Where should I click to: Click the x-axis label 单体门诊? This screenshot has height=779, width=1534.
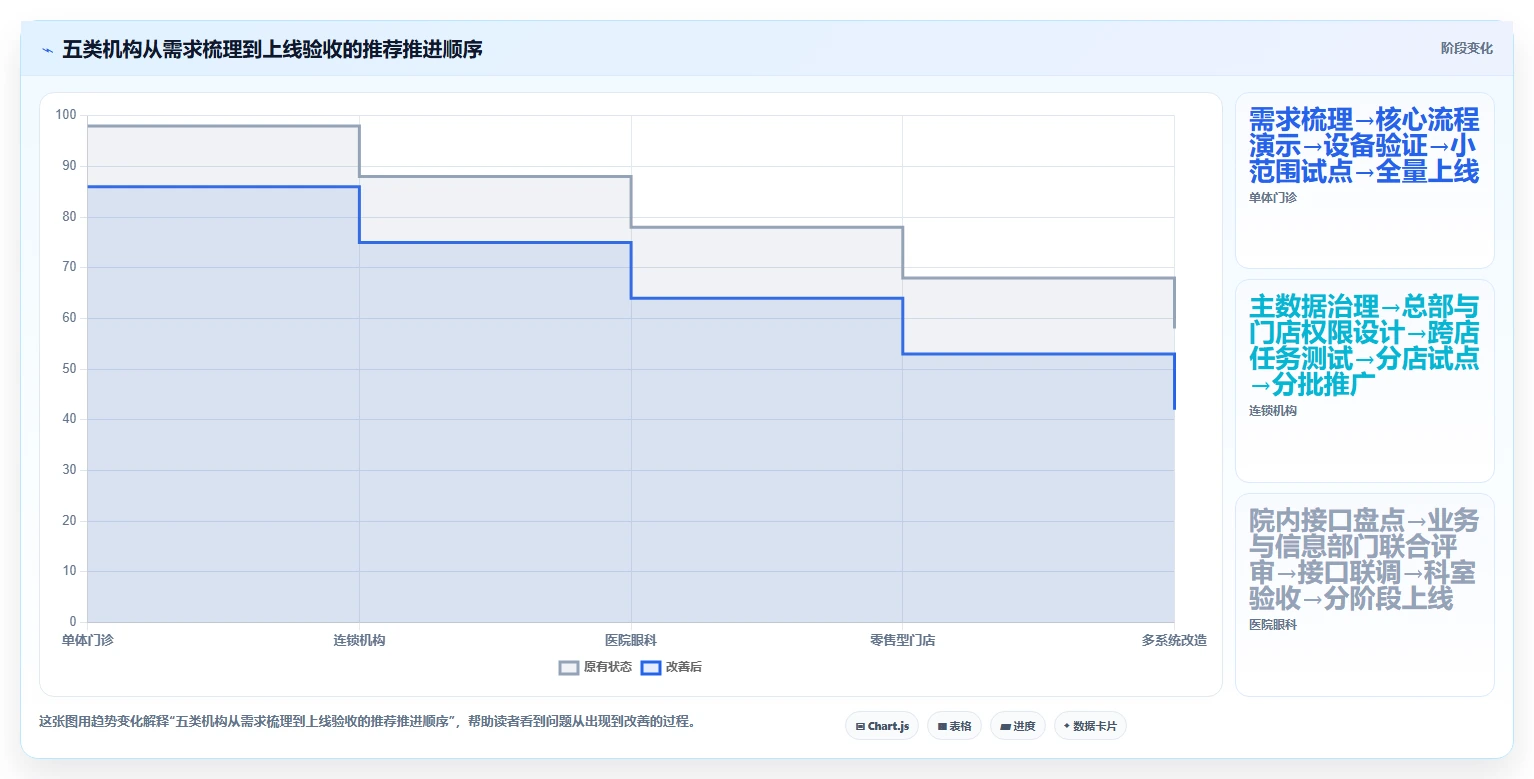[87, 640]
